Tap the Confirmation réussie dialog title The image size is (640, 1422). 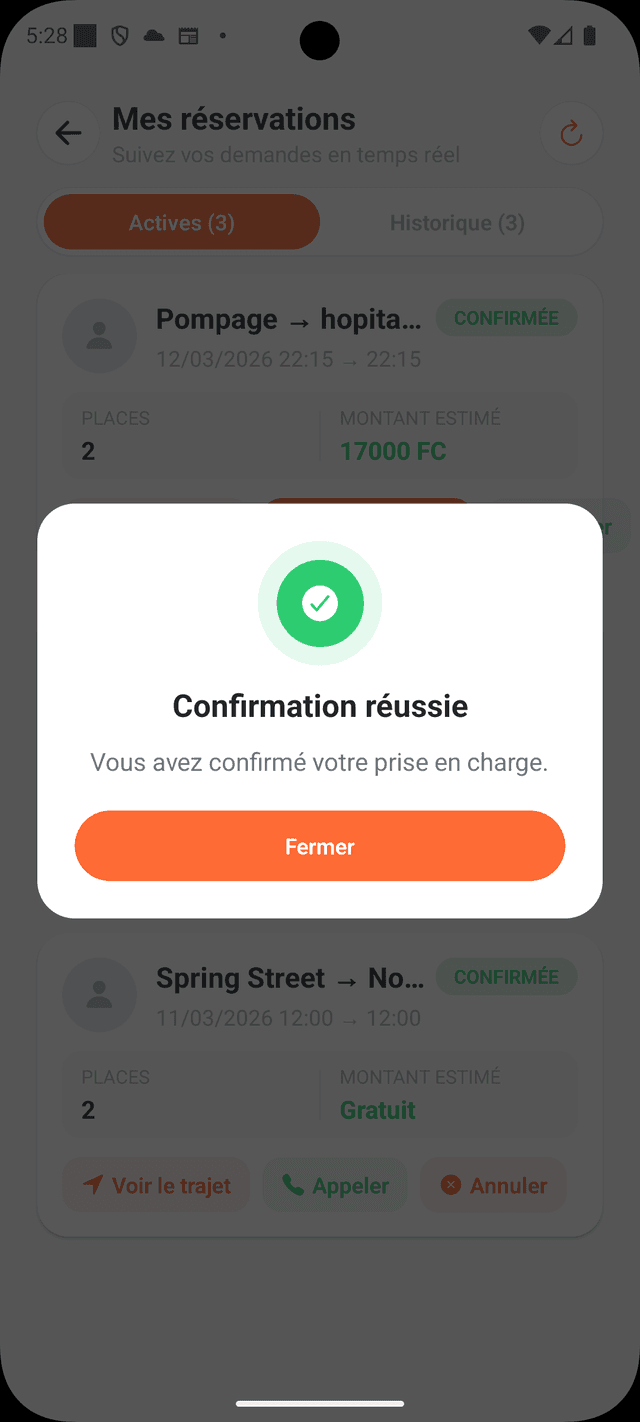coord(320,706)
